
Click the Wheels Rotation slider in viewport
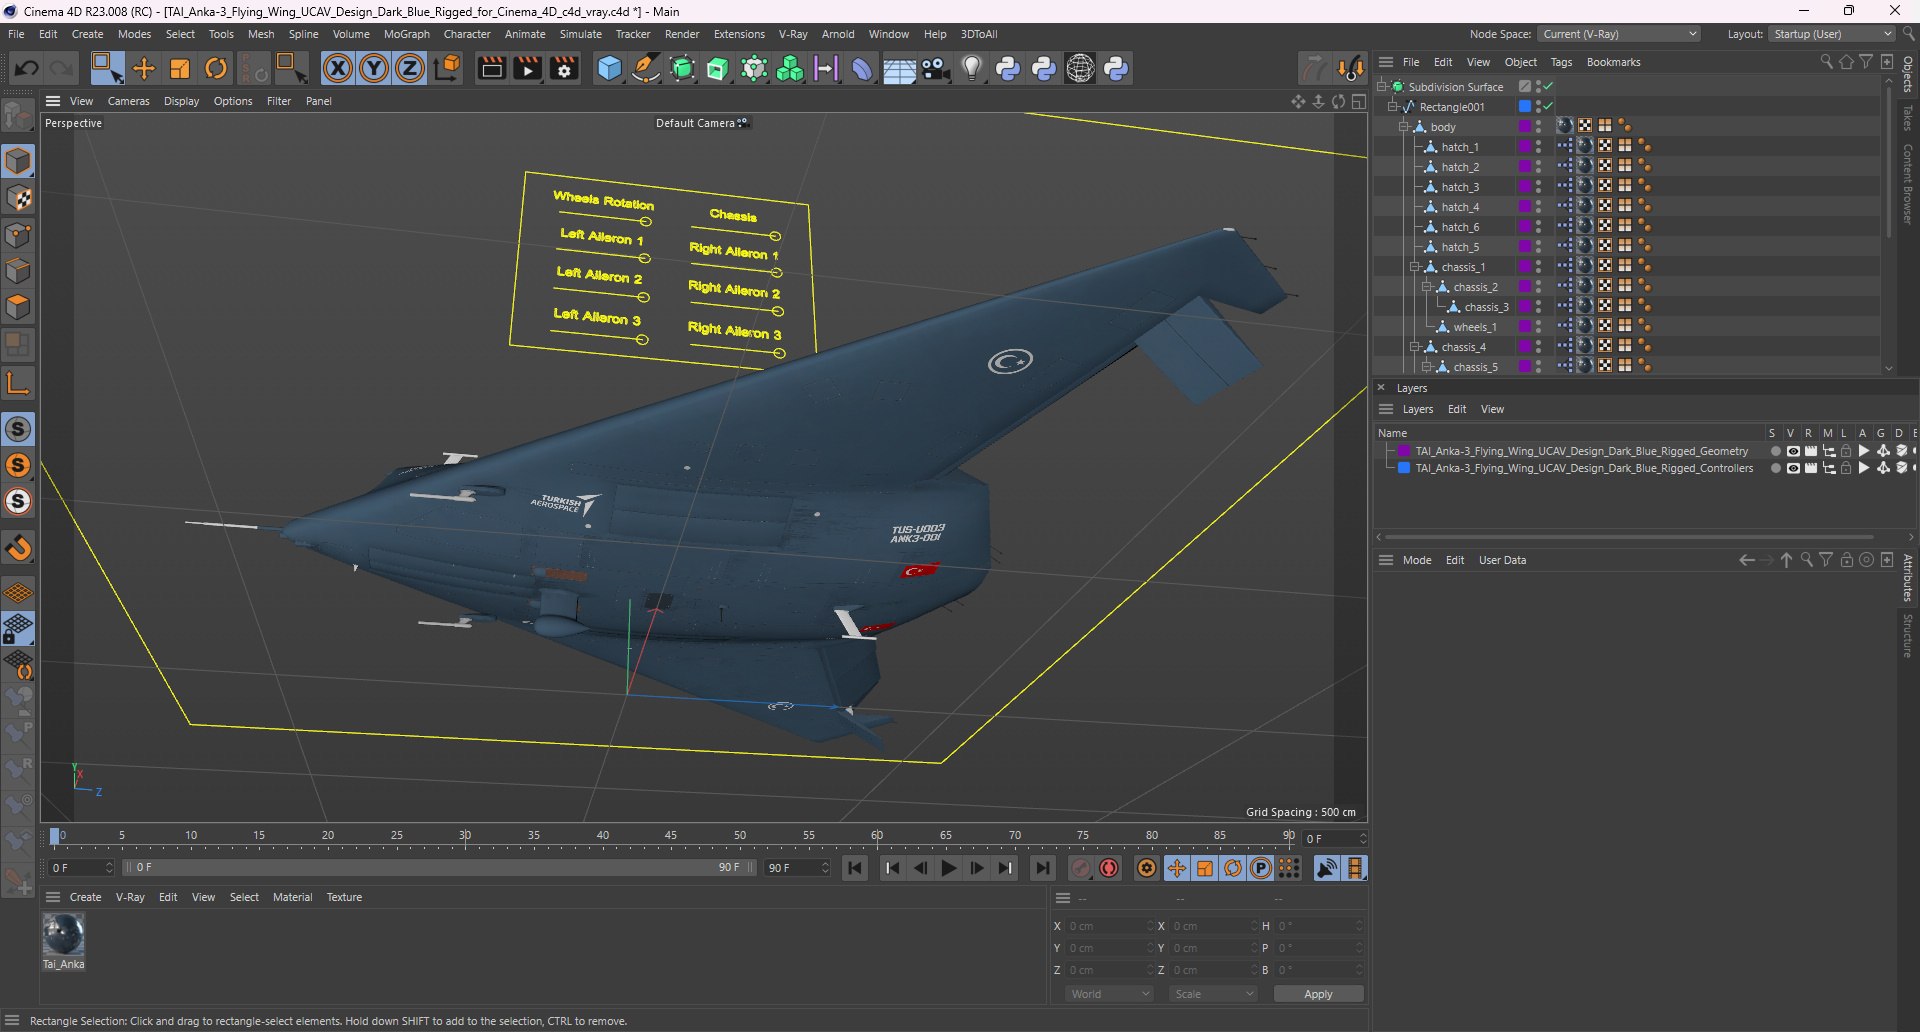tap(646, 221)
